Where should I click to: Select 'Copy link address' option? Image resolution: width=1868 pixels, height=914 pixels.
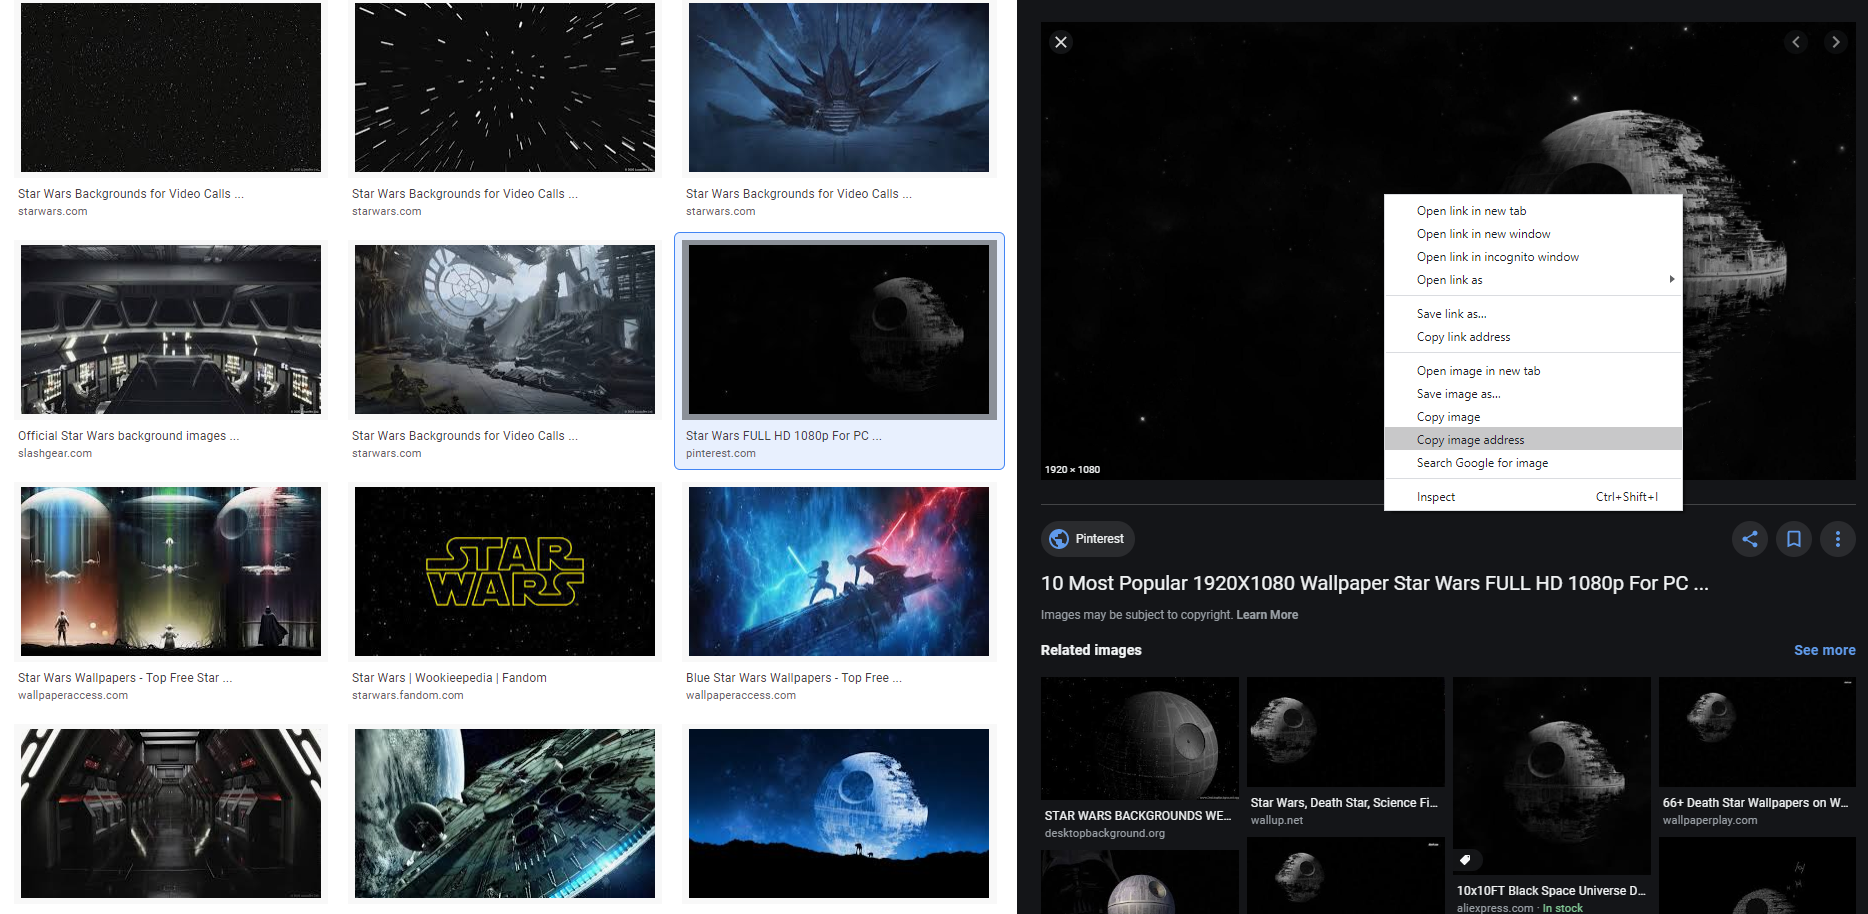1533,337
